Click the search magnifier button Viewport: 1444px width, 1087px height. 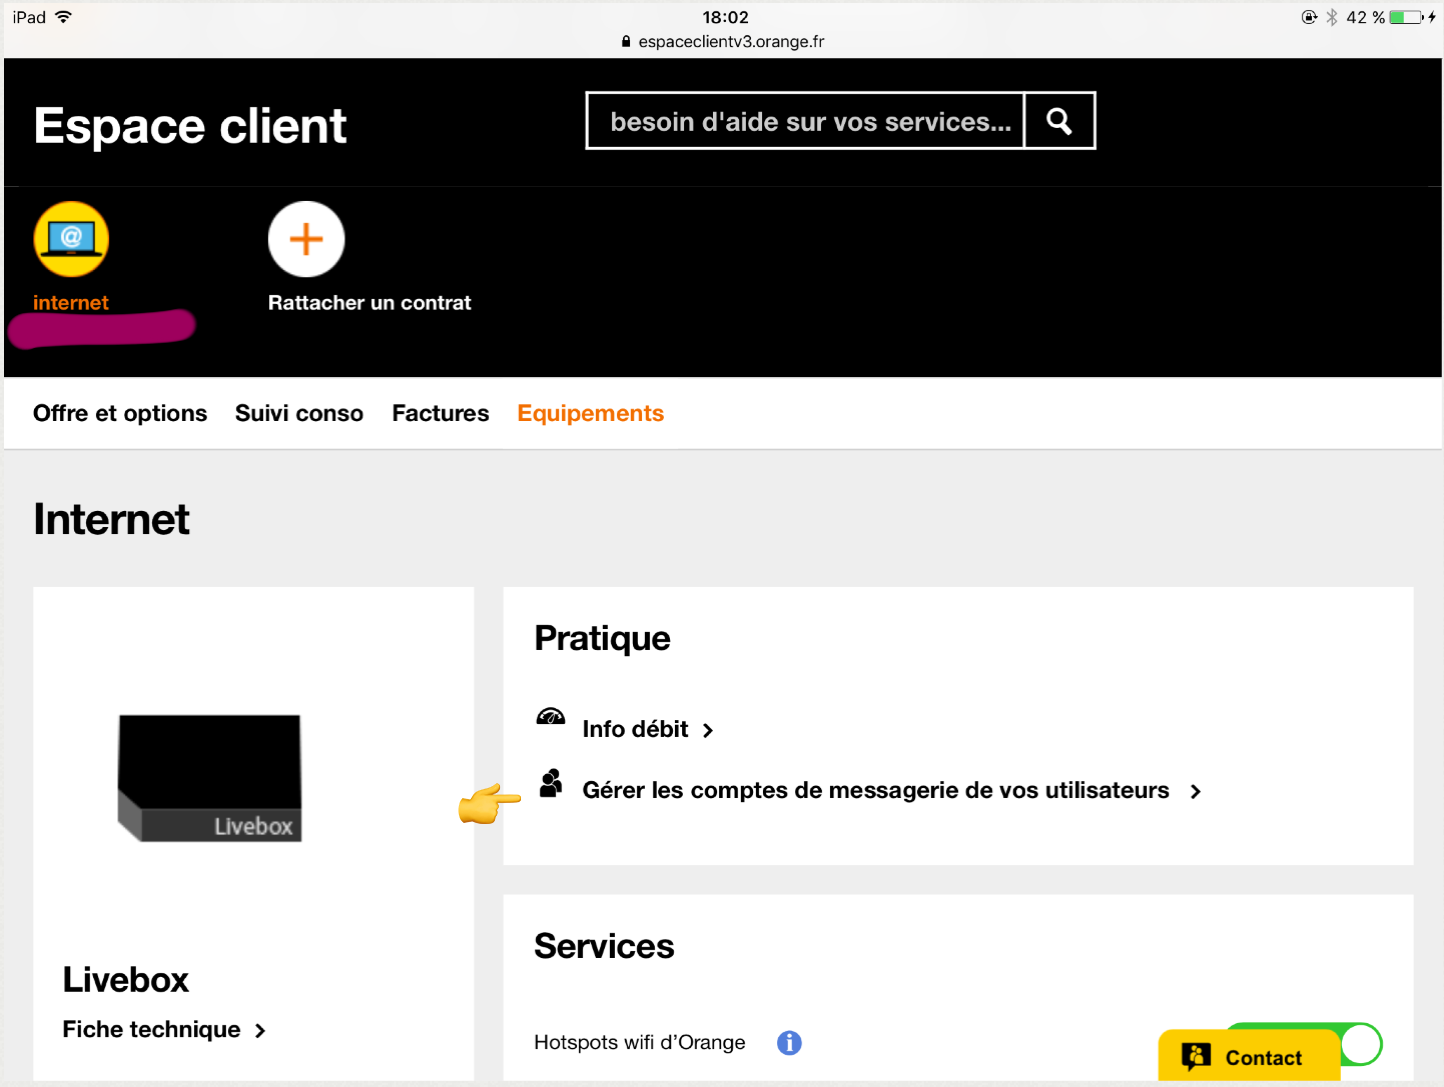1059,121
